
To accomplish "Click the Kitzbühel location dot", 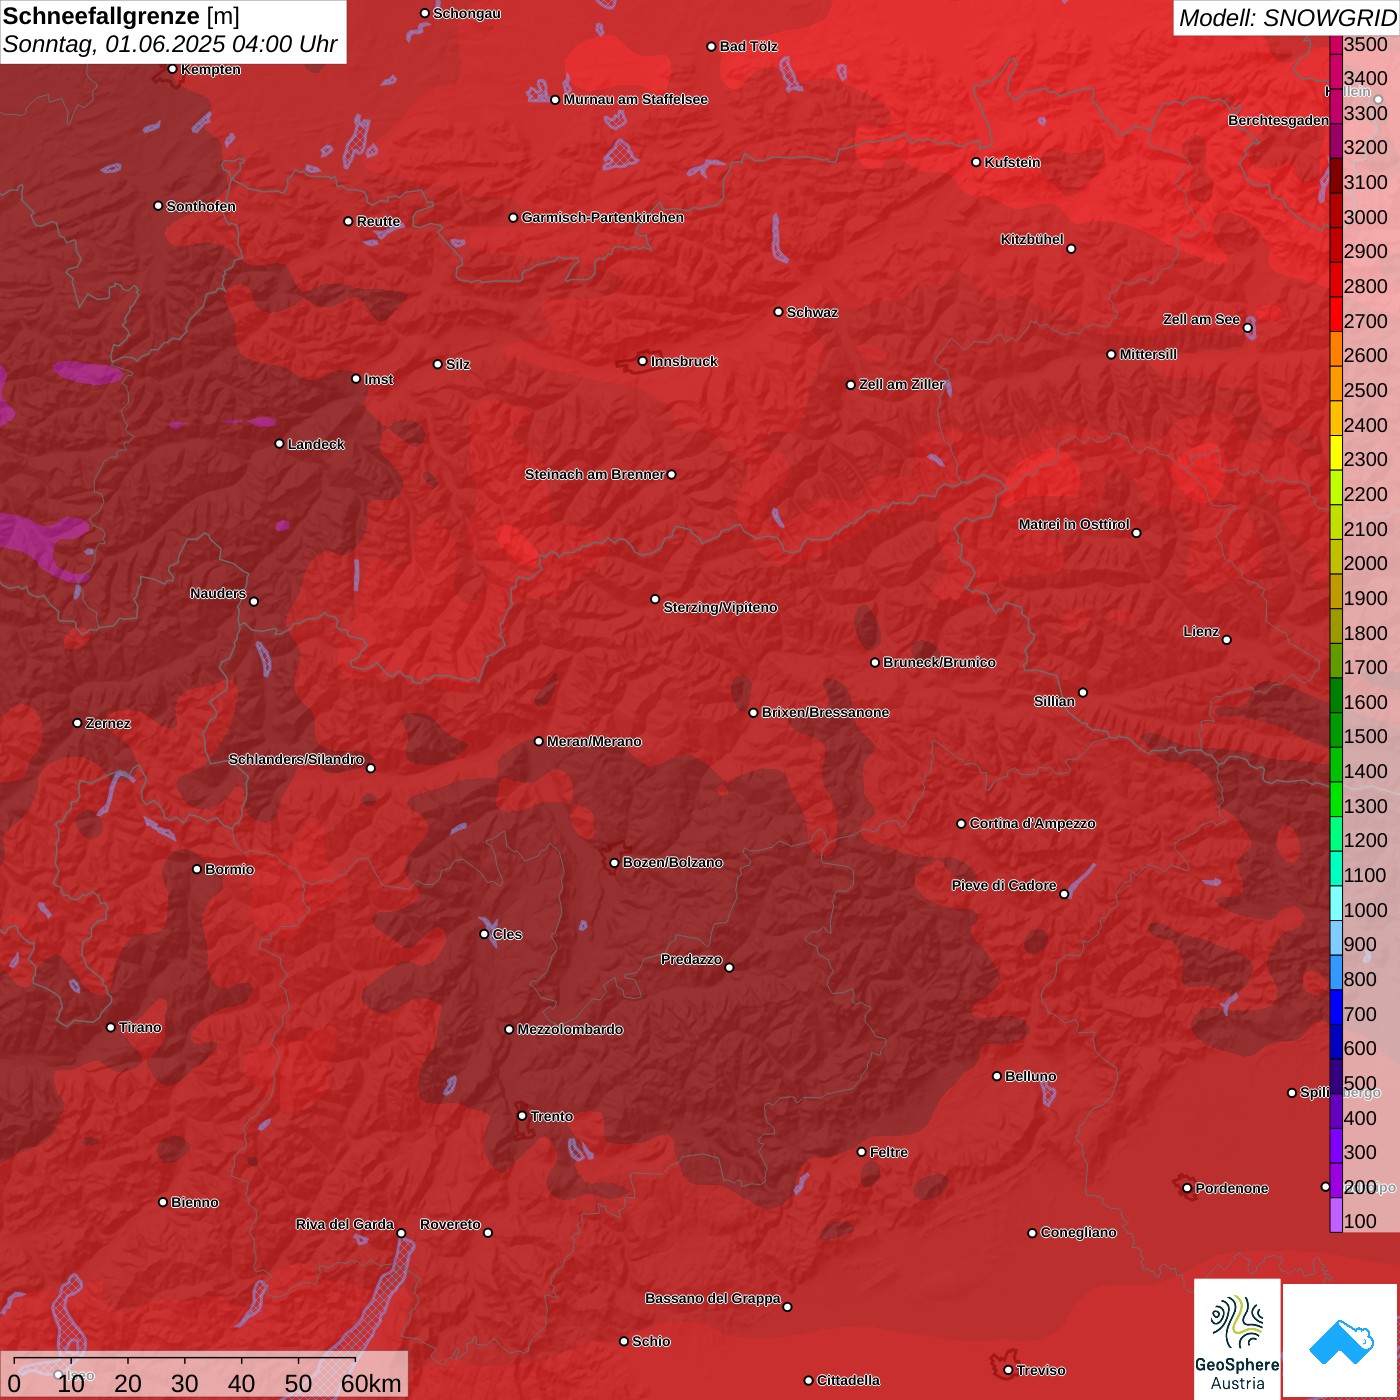I will point(1071,249).
